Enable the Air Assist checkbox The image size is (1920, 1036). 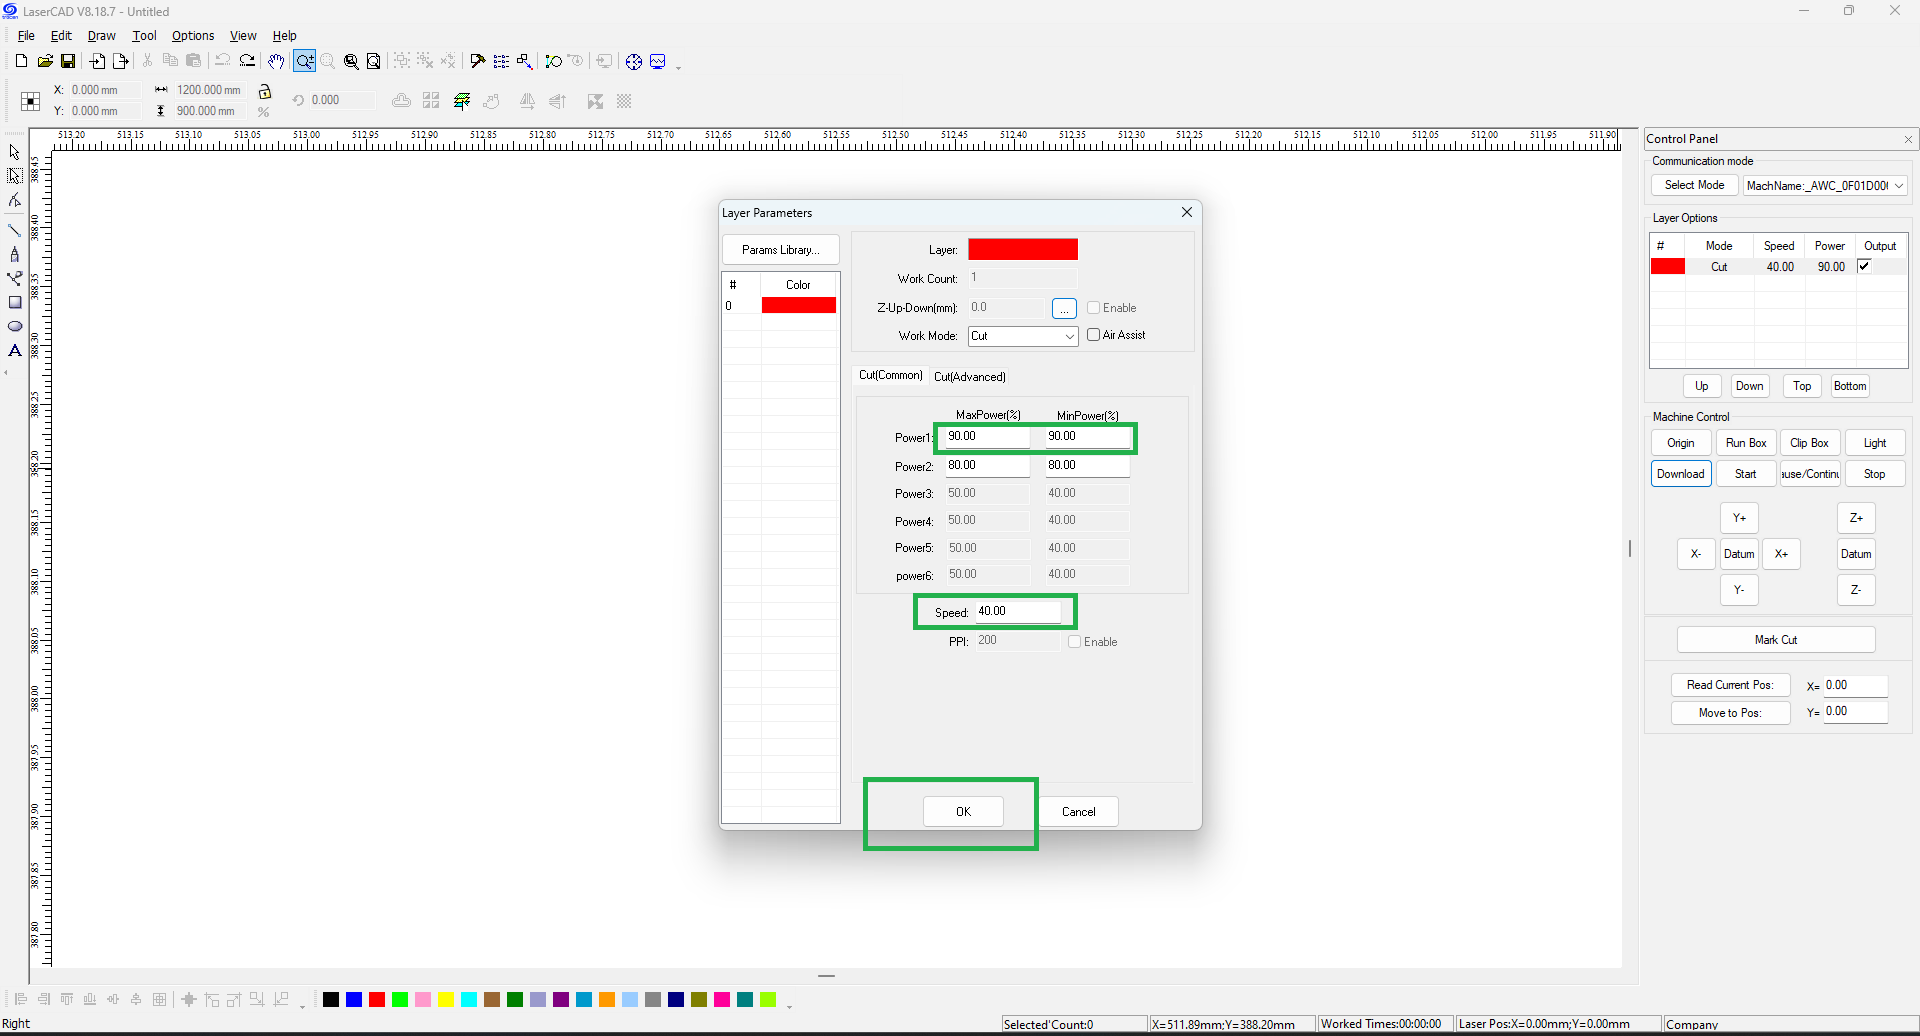(x=1093, y=335)
